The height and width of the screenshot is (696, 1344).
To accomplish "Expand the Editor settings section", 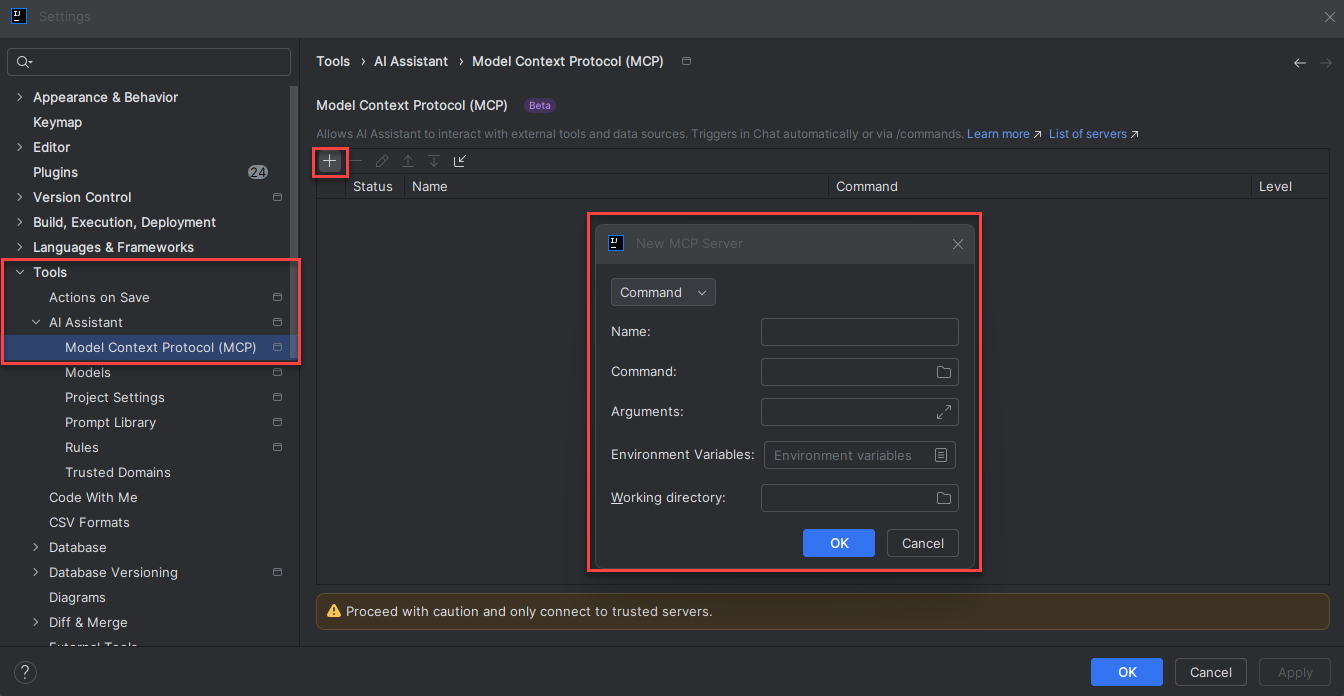I will click(x=20, y=147).
